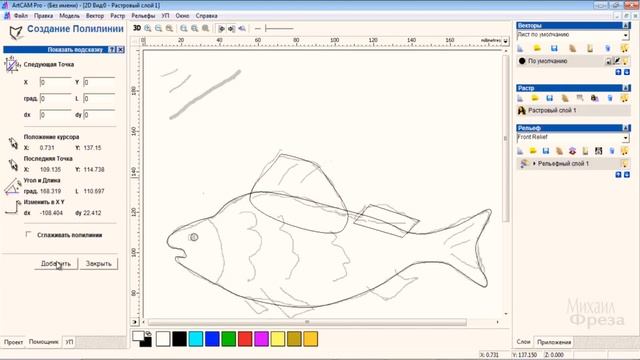Click third zoom icon in view toolbar
Image resolution: width=640 pixels, height=360 pixels.
[x=169, y=28]
